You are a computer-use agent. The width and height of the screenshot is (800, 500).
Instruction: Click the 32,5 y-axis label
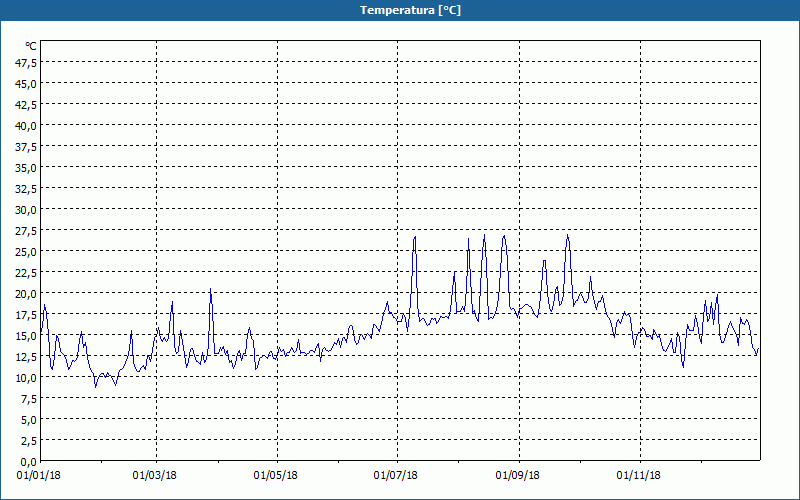point(27,189)
